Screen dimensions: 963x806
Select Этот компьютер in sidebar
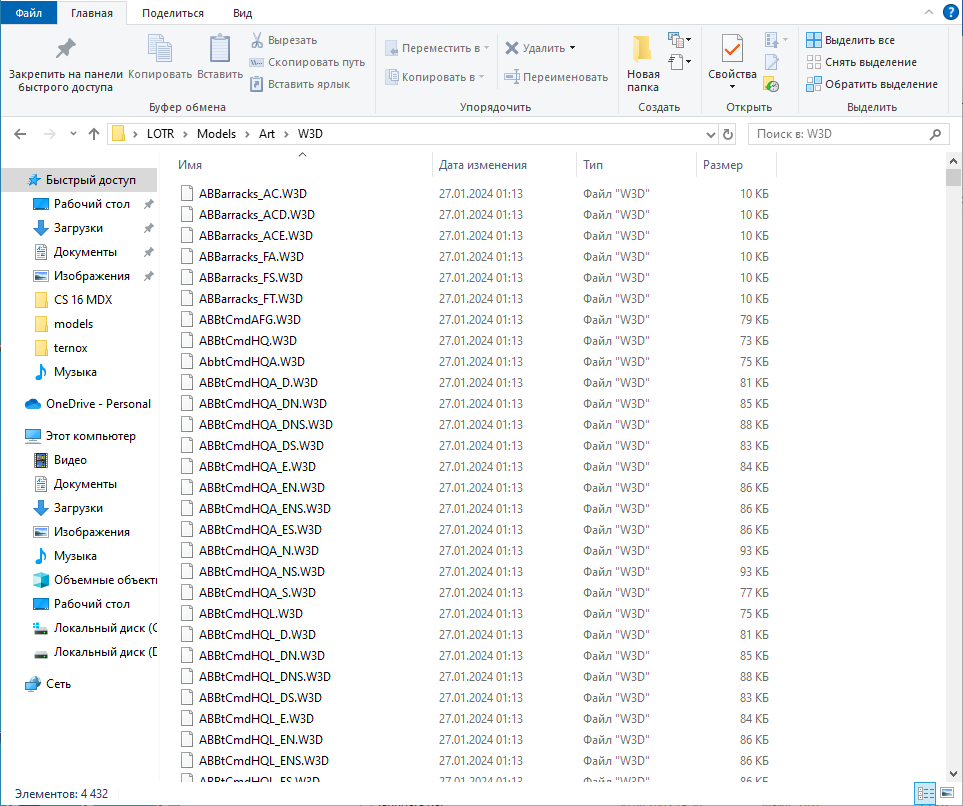(x=80, y=436)
